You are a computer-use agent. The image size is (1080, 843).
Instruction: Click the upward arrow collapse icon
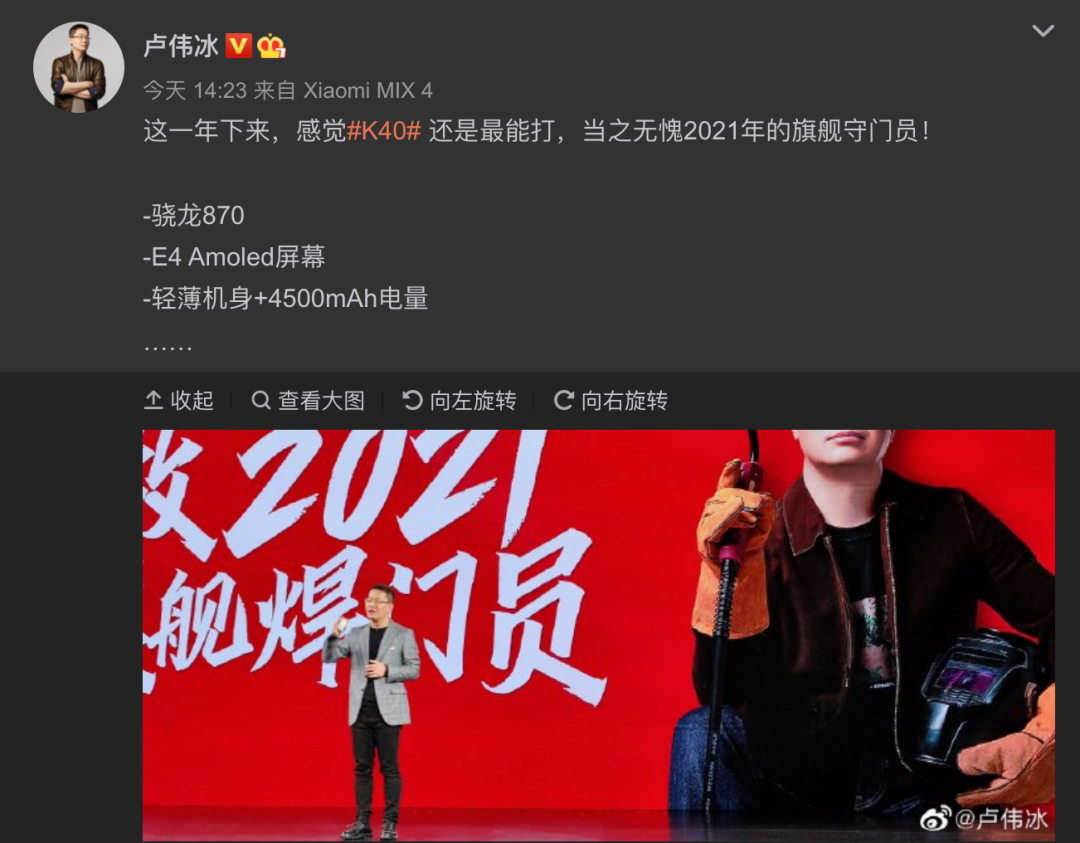pyautogui.click(x=153, y=400)
